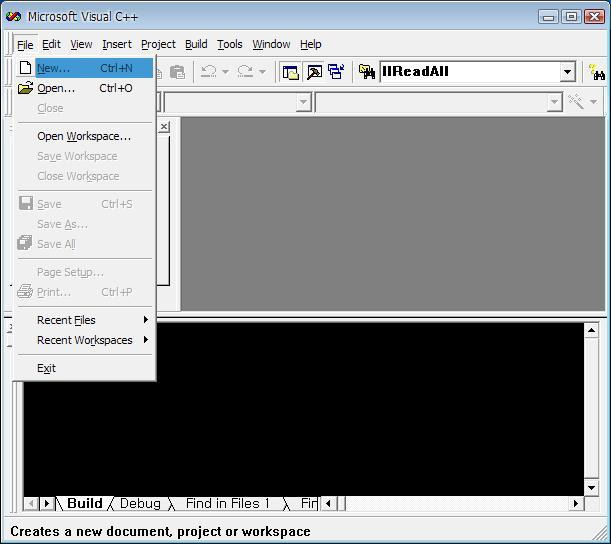Click output pane scroll up arrow
611x544 pixels.
(x=592, y=330)
